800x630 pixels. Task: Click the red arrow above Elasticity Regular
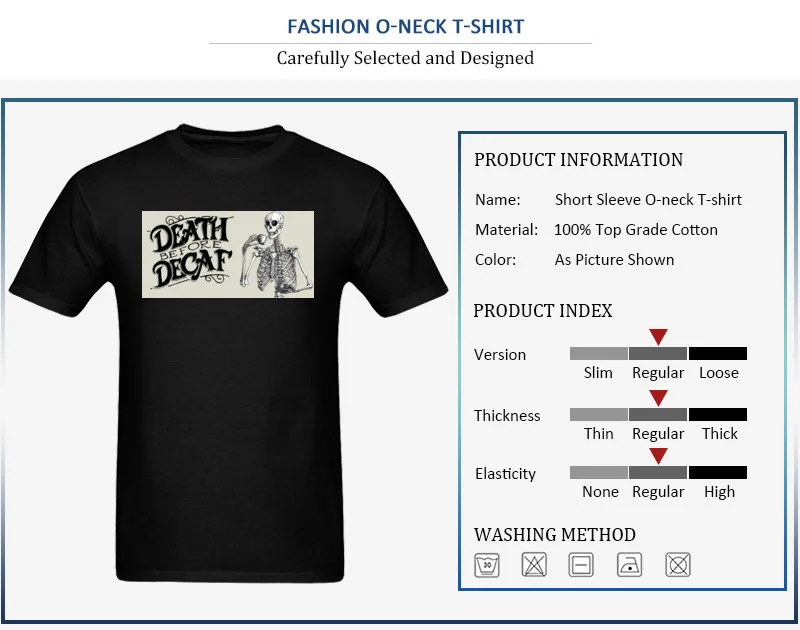point(658,456)
